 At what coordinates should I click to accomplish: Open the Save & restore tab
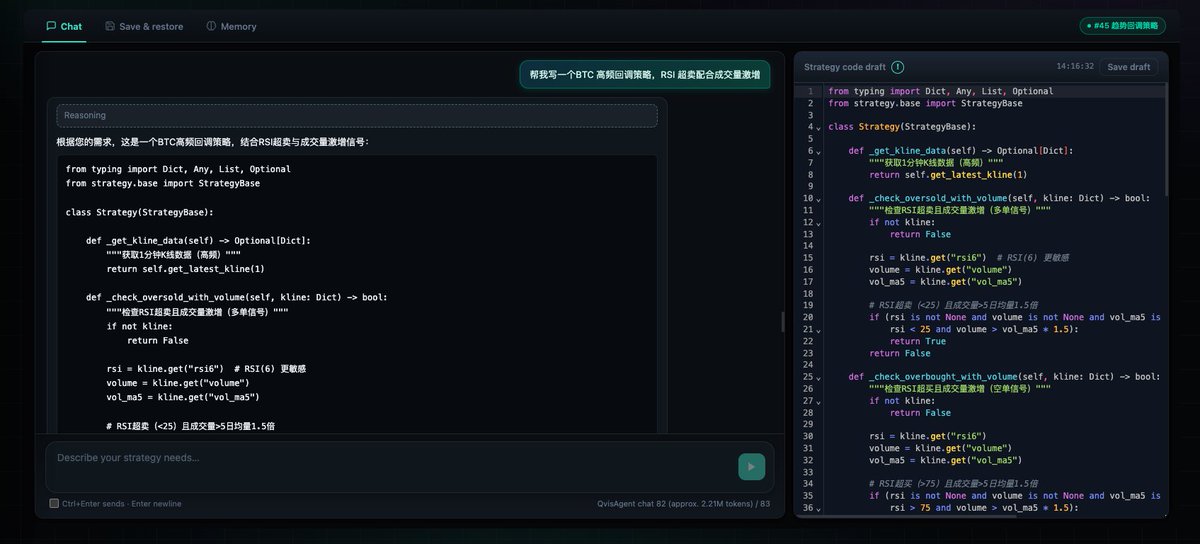tap(144, 26)
